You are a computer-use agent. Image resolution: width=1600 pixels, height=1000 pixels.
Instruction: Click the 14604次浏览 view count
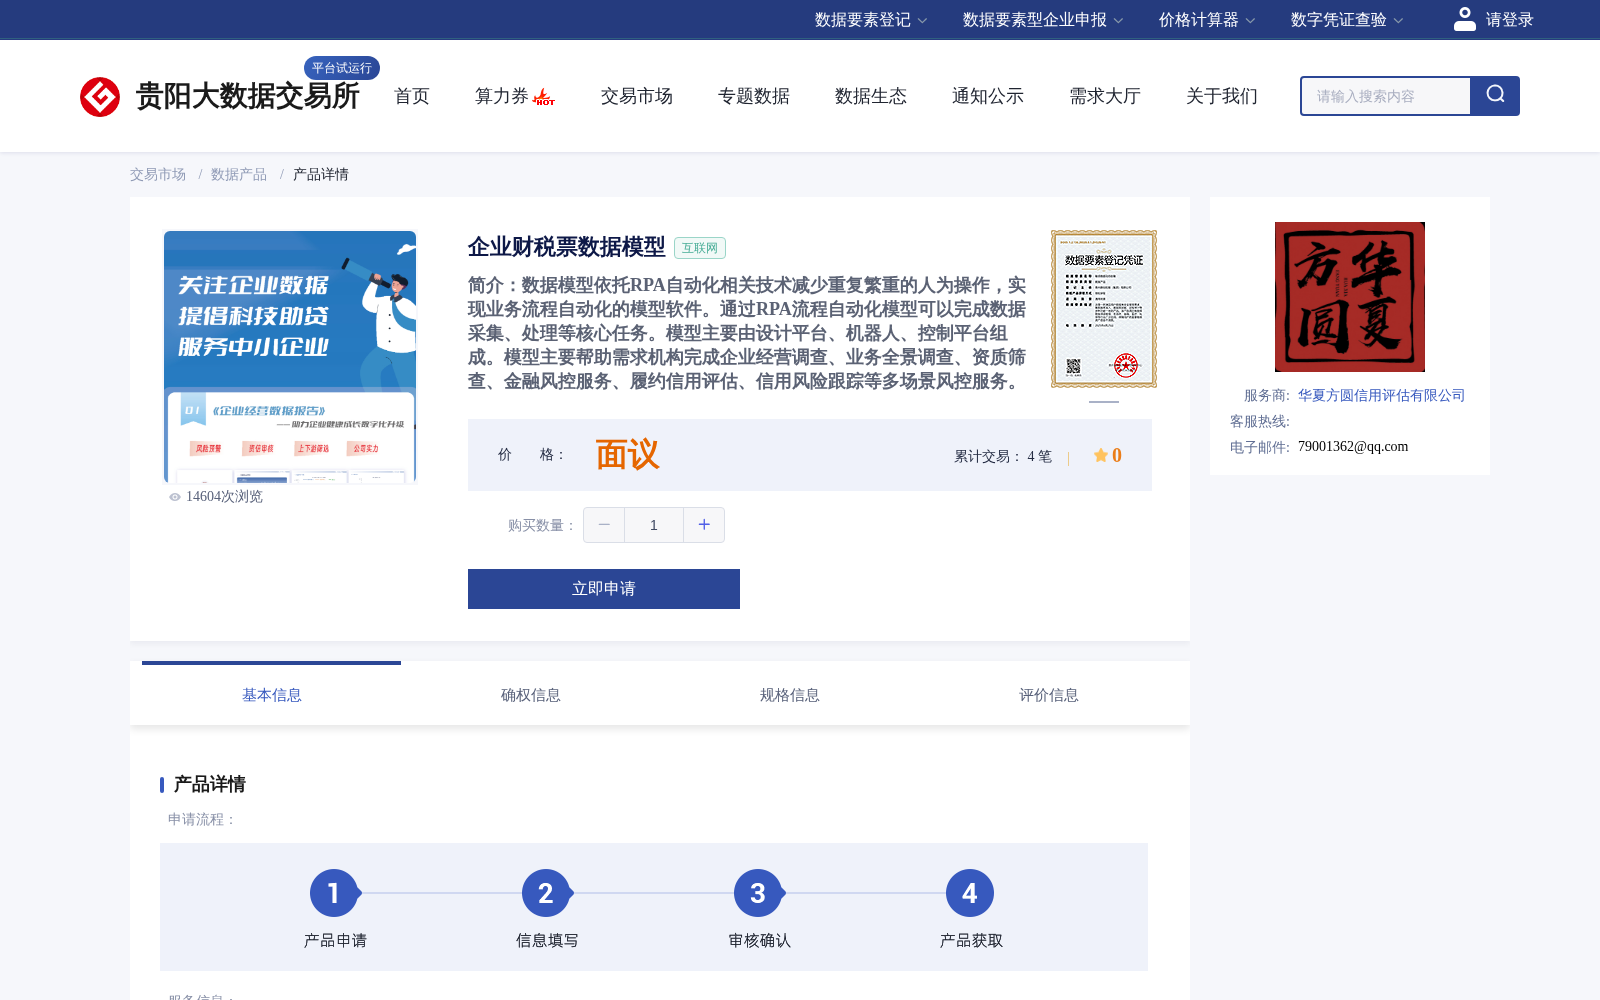[224, 497]
